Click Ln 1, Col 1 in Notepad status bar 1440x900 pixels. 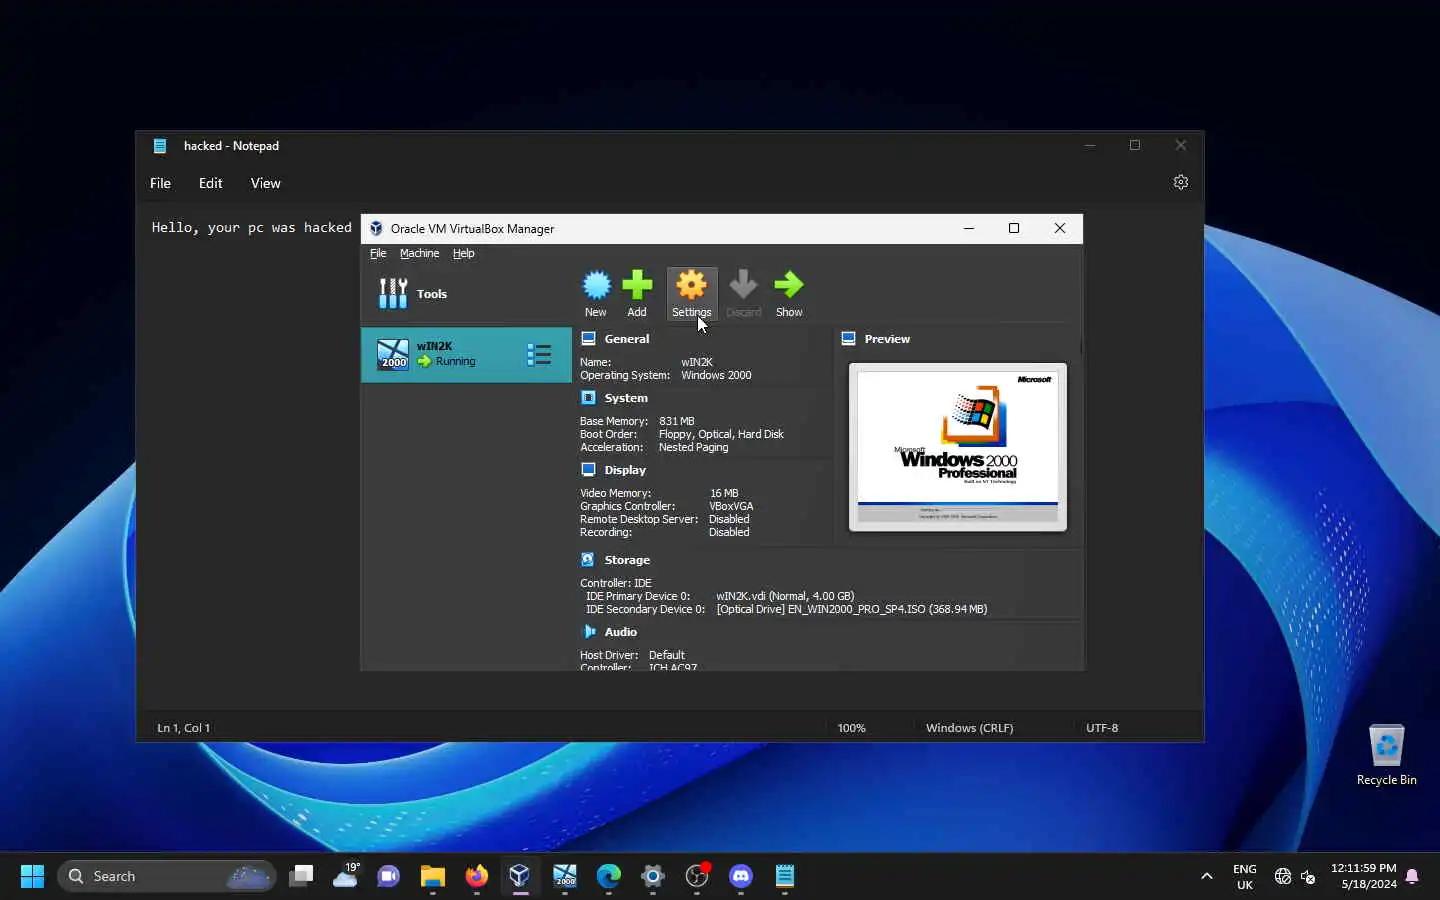[x=184, y=728]
